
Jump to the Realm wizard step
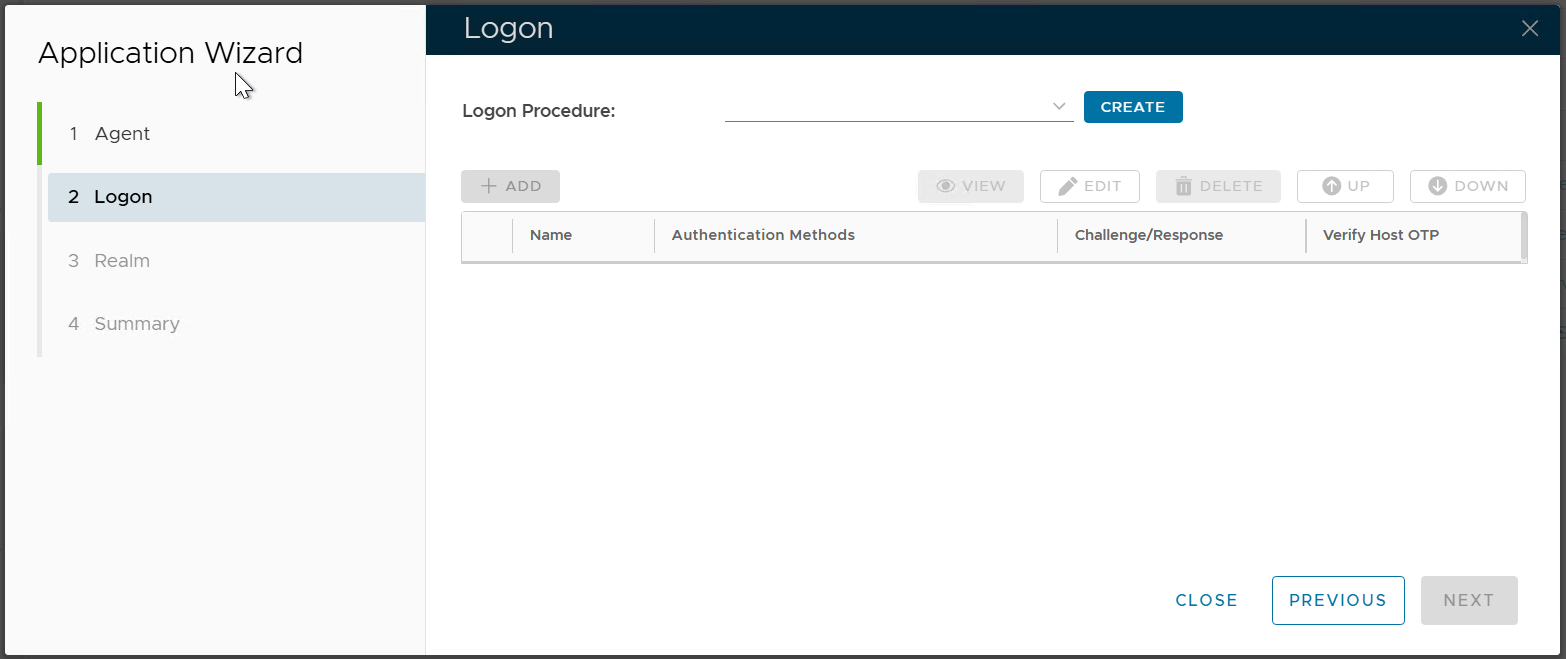point(122,261)
